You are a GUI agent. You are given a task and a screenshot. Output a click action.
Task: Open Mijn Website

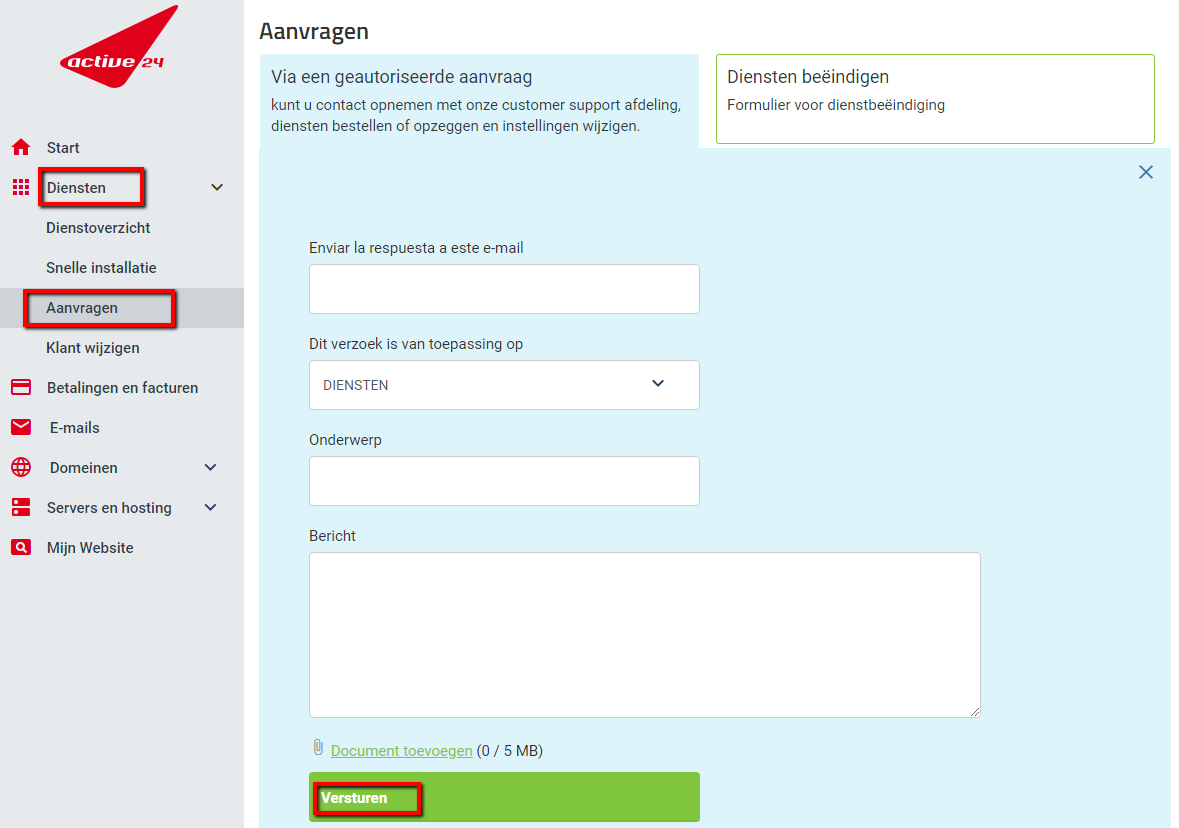90,547
